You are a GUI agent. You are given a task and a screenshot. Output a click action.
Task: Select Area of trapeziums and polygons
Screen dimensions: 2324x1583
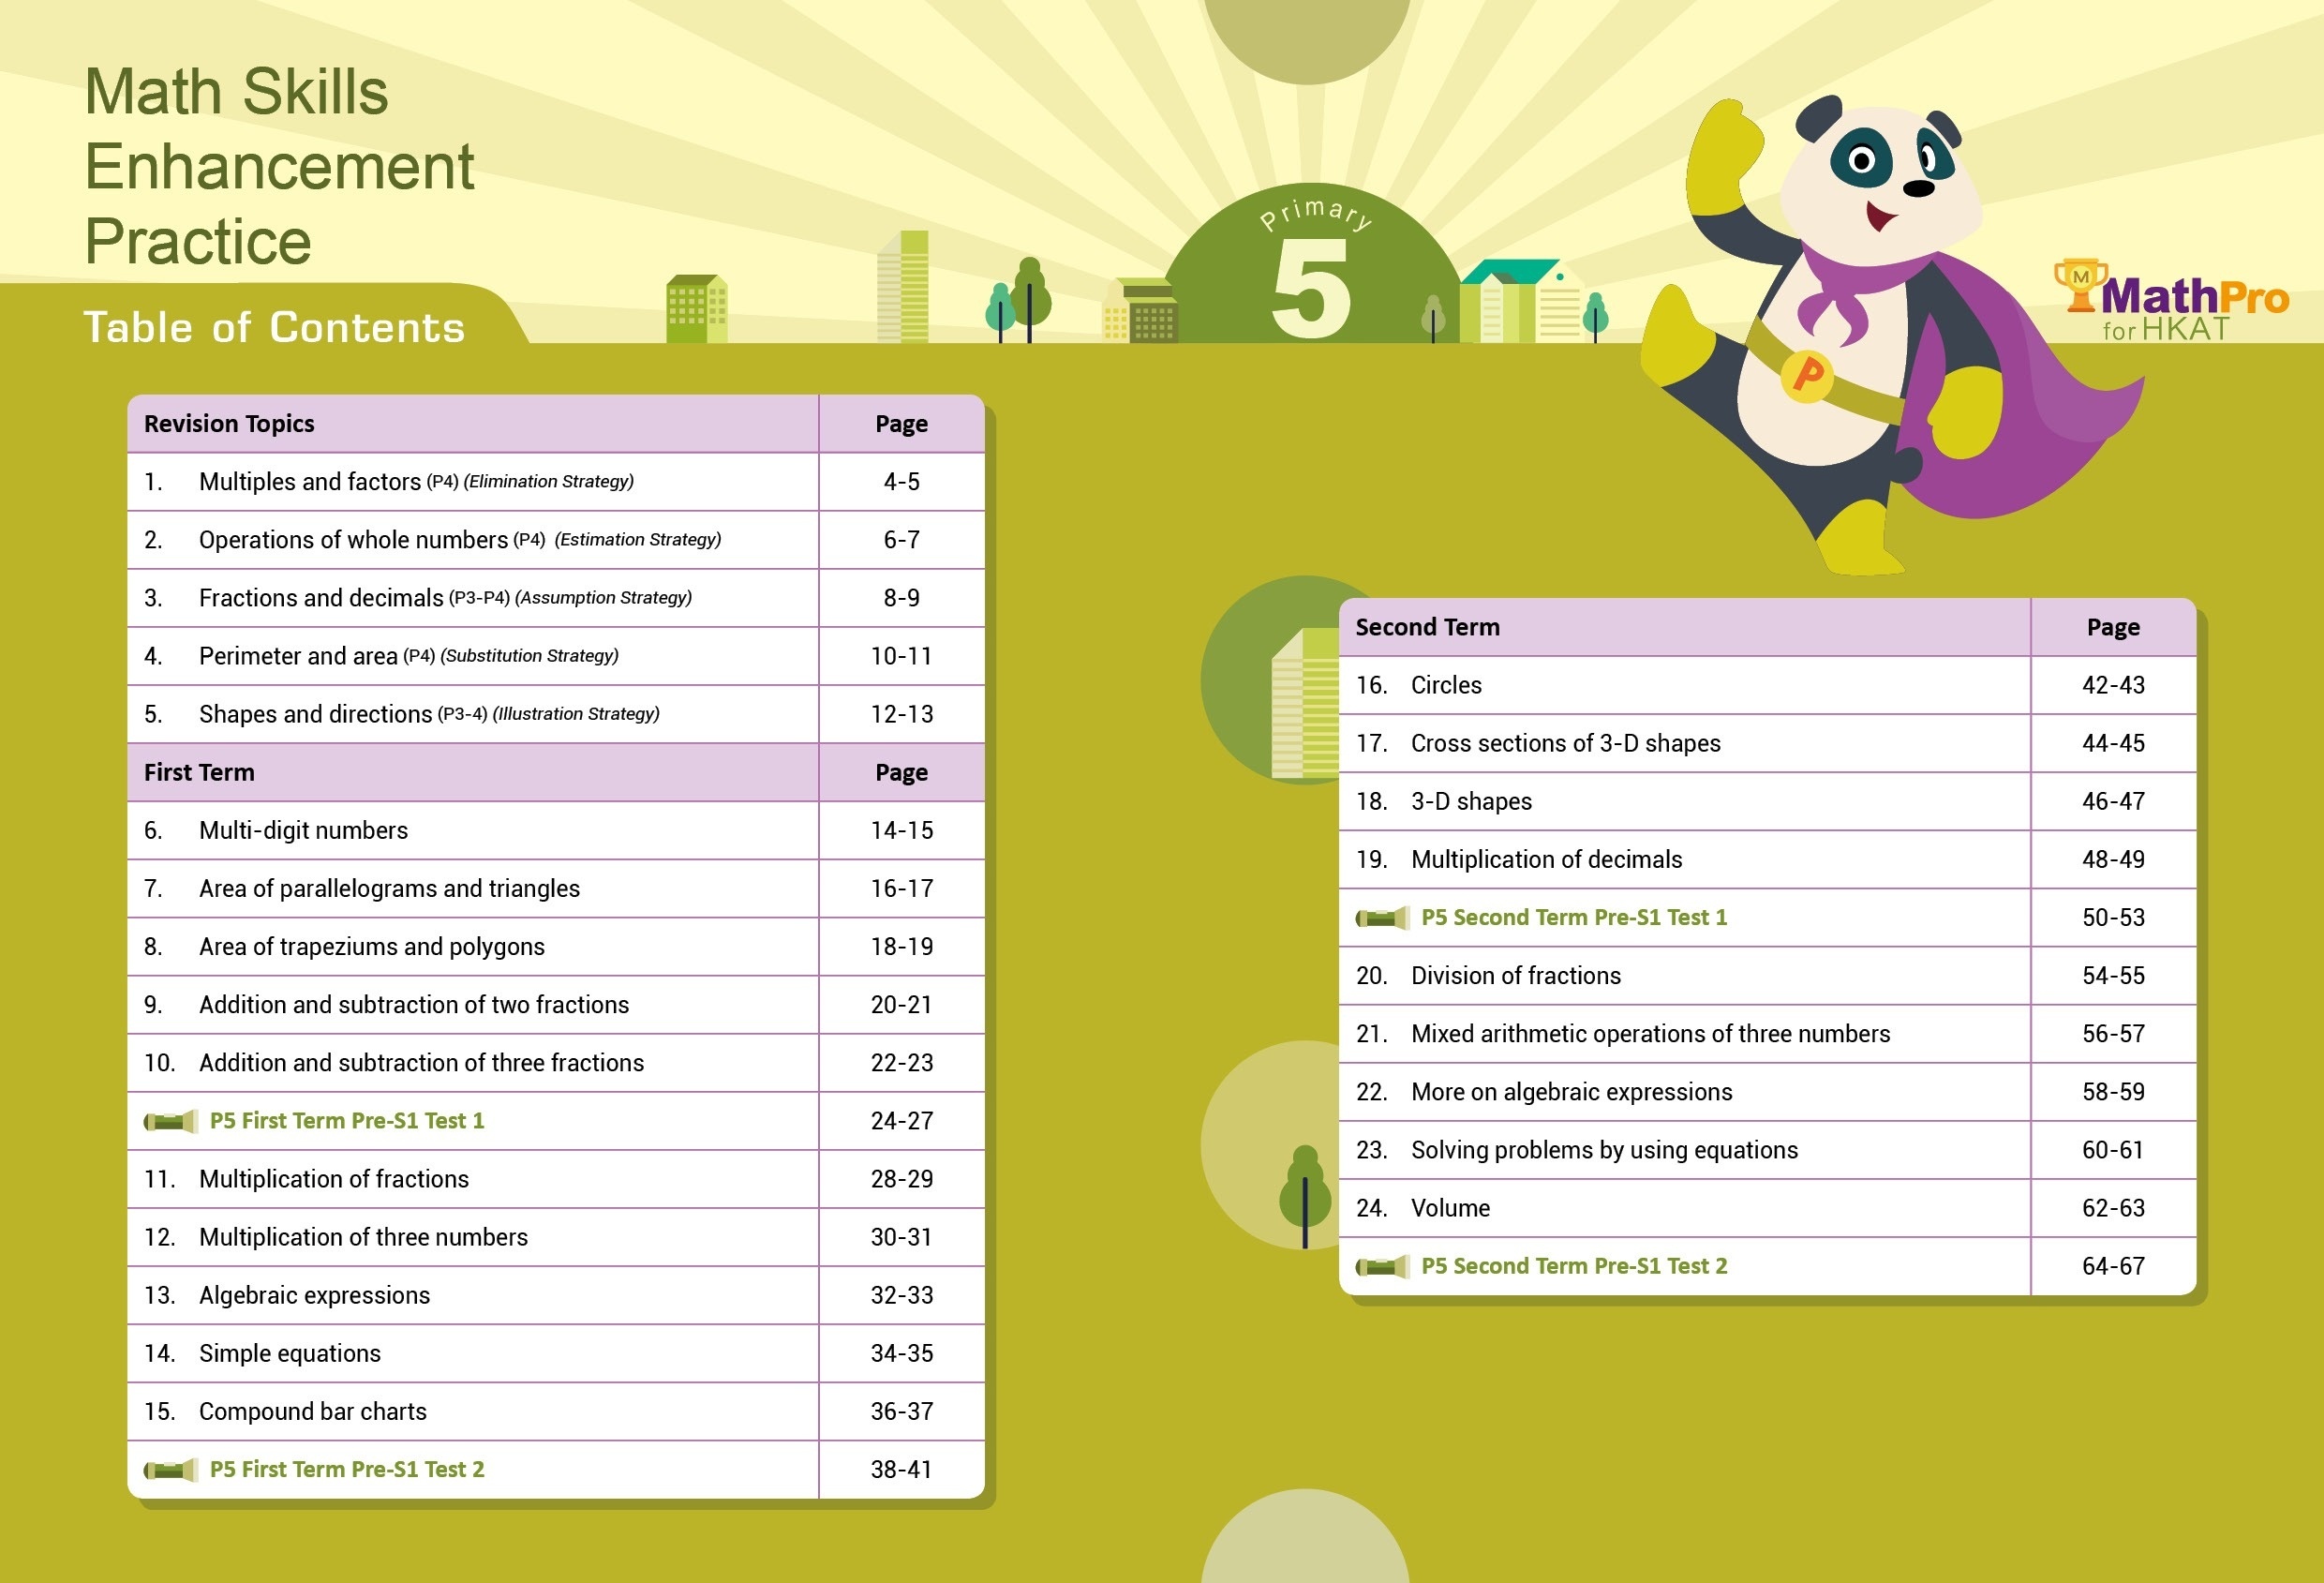[x=372, y=946]
